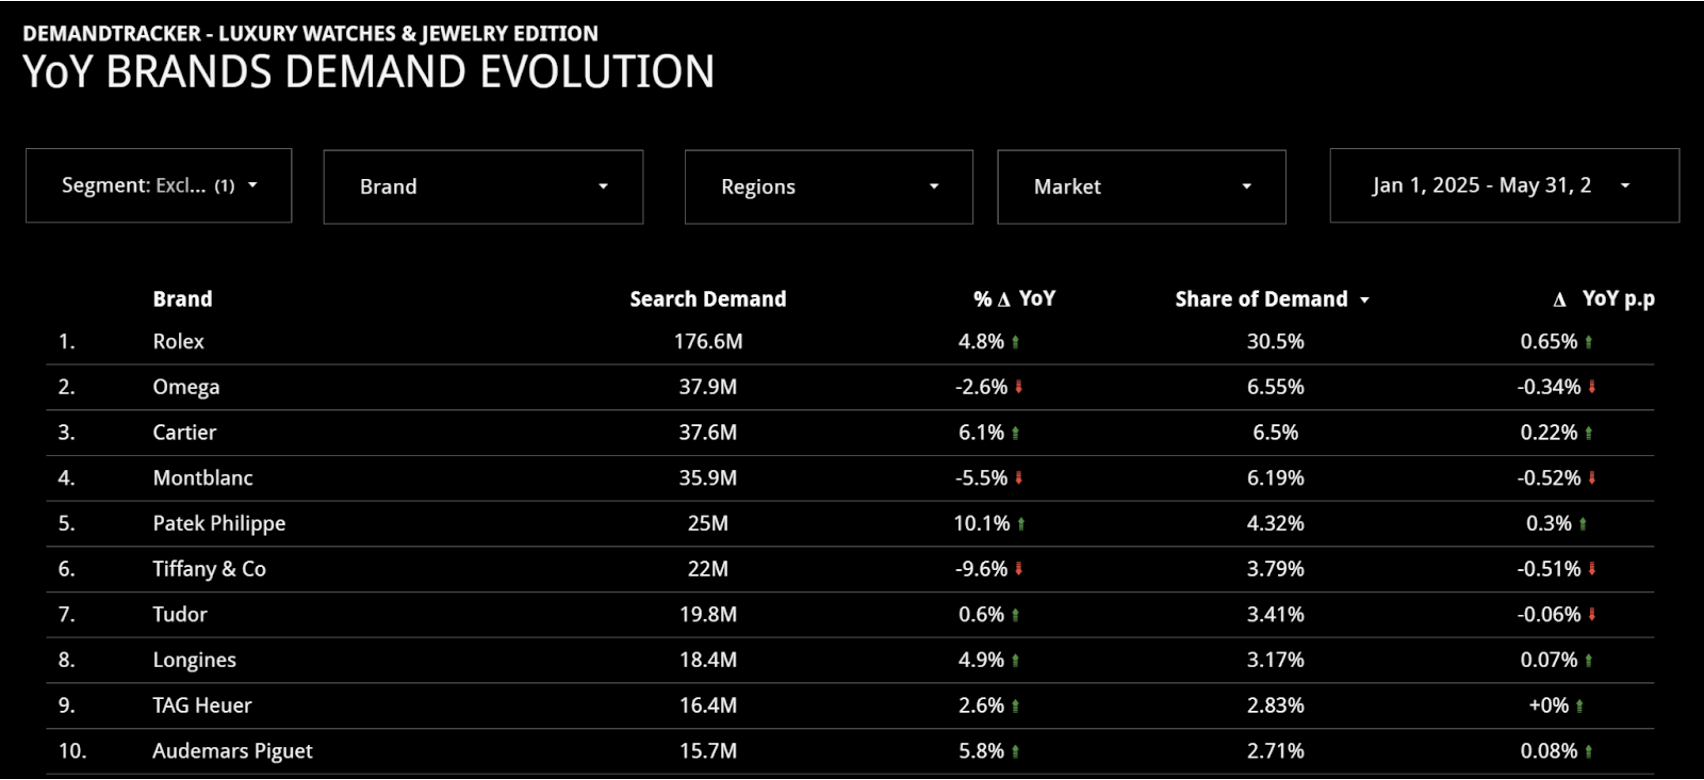Screen dimensions: 1704x780
Task: Select the Audemars Piguet brand row
Action: 850,751
